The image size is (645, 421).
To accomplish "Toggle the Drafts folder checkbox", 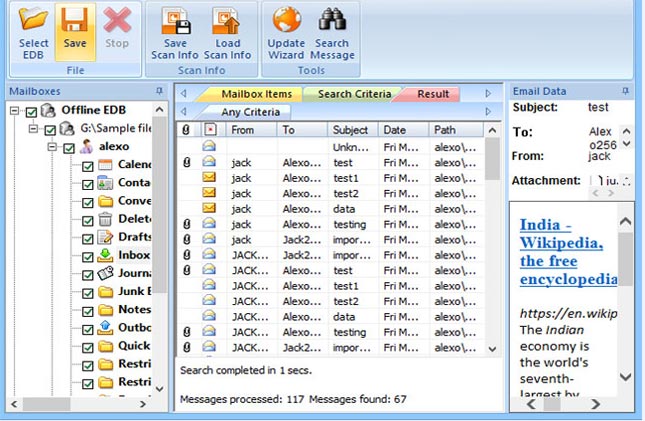I will point(88,239).
